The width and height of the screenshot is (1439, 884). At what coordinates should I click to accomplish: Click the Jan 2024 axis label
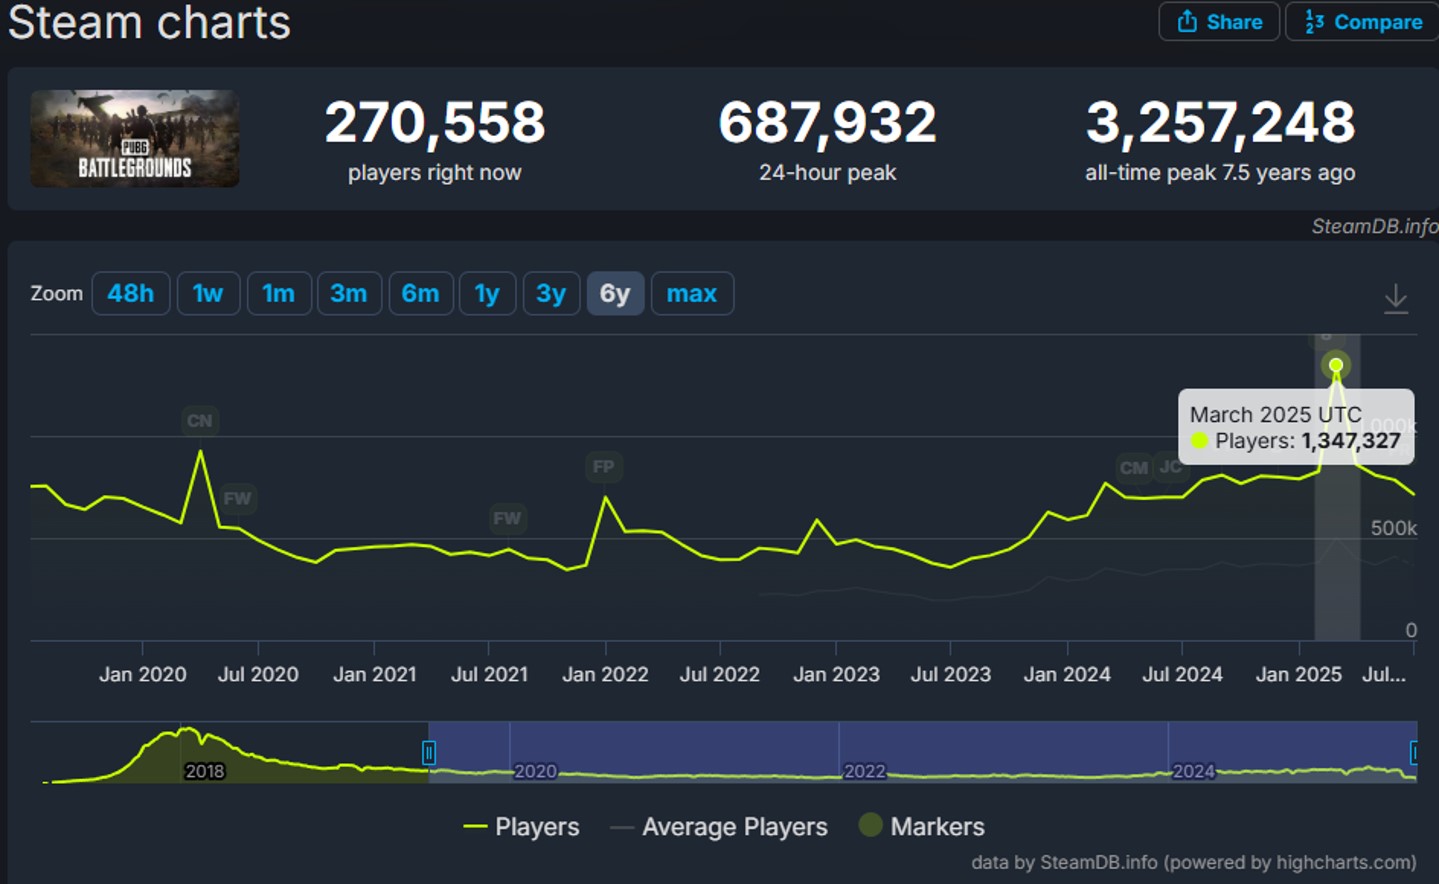(1067, 675)
